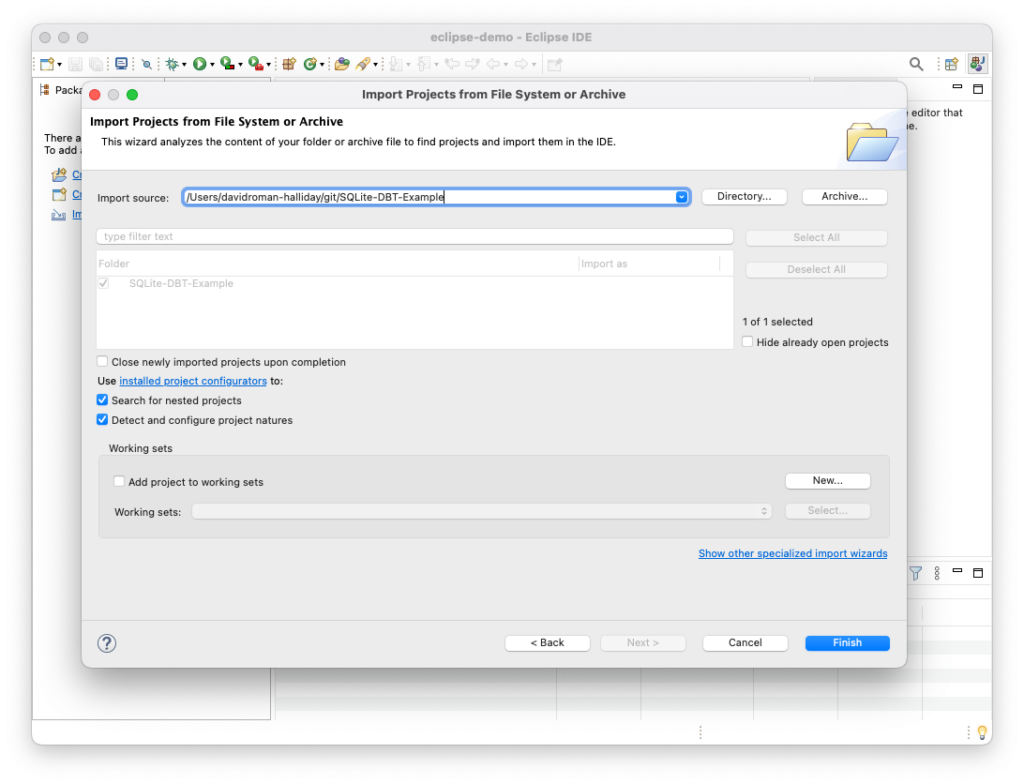
Task: Click the New Java Package icon
Action: pyautogui.click(x=289, y=64)
